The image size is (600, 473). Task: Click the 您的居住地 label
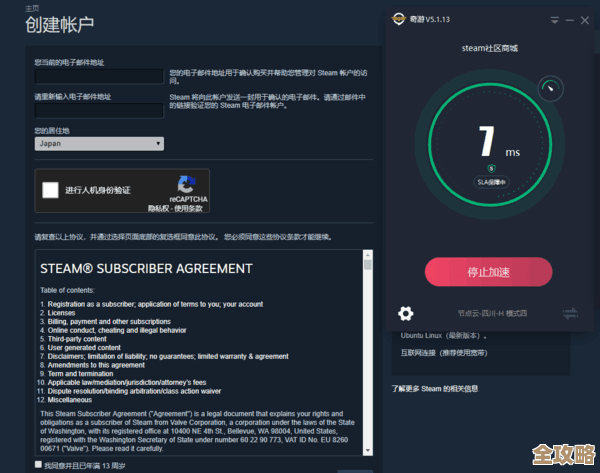[x=52, y=131]
